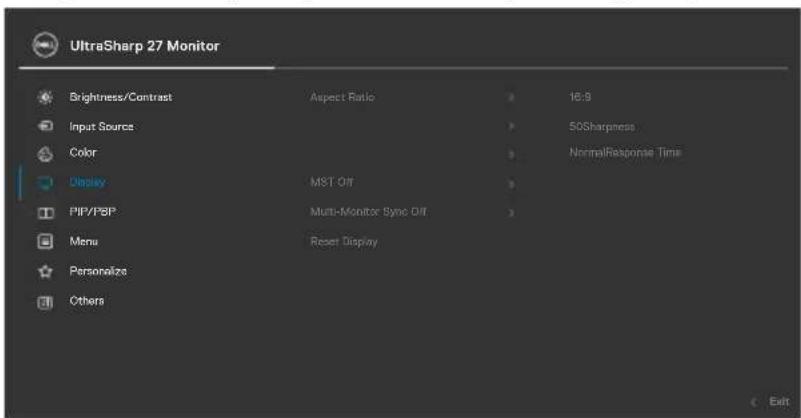Select the Display menu item

tap(87, 182)
